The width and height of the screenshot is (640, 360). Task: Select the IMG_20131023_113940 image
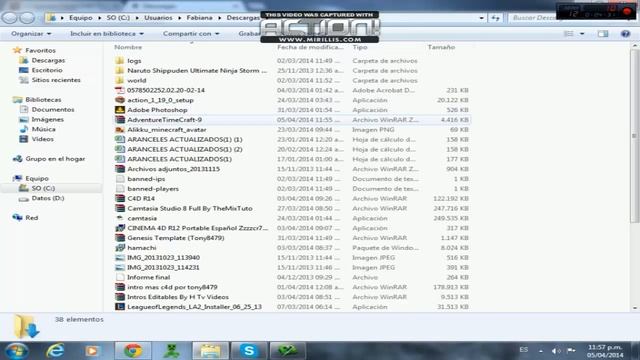pyautogui.click(x=163, y=258)
